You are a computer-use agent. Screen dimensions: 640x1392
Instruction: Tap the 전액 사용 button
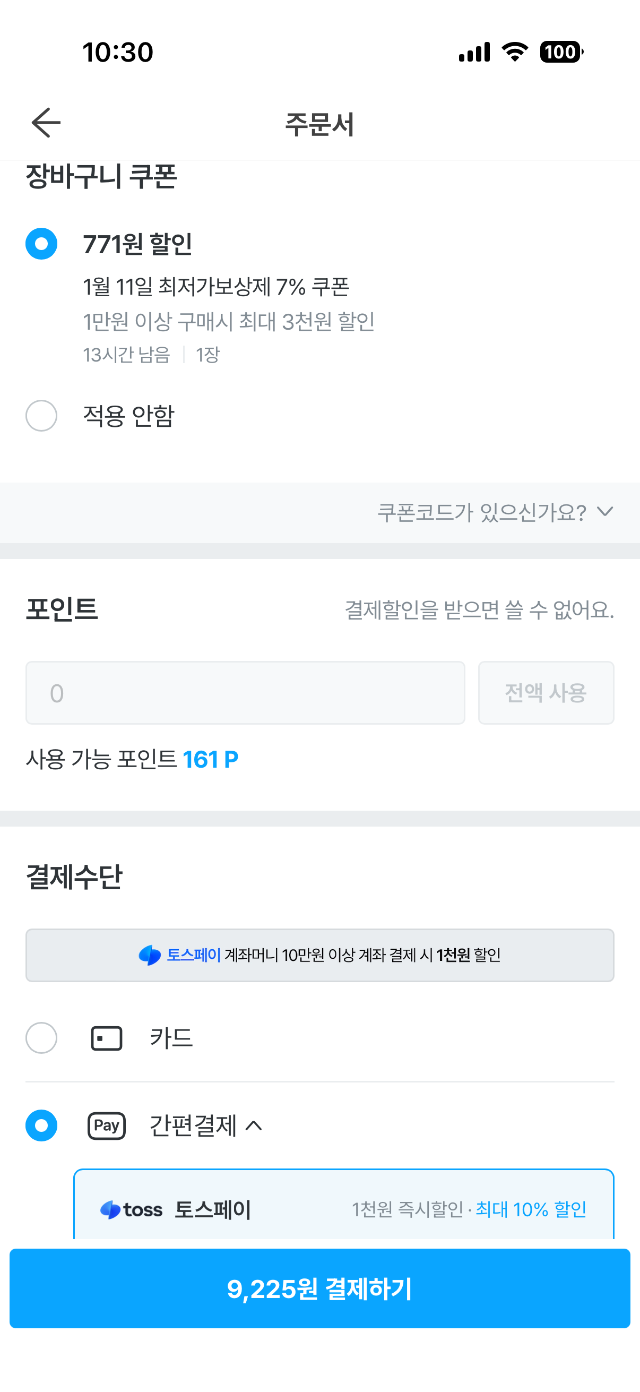tap(546, 693)
